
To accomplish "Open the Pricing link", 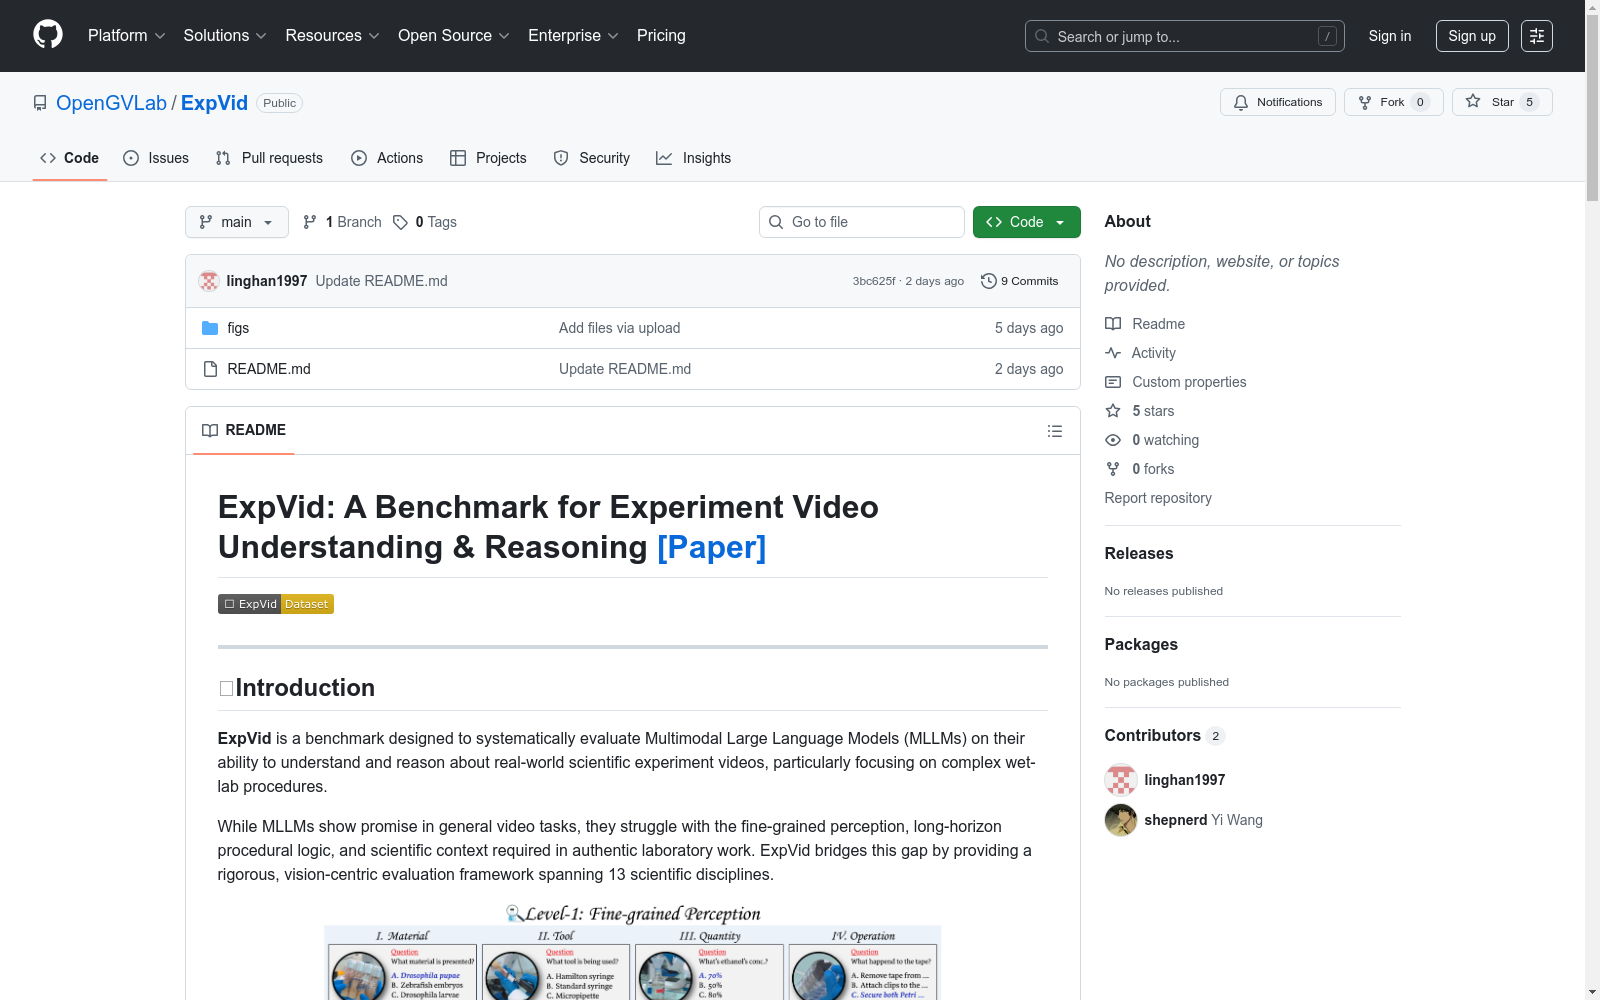I will pos(661,36).
